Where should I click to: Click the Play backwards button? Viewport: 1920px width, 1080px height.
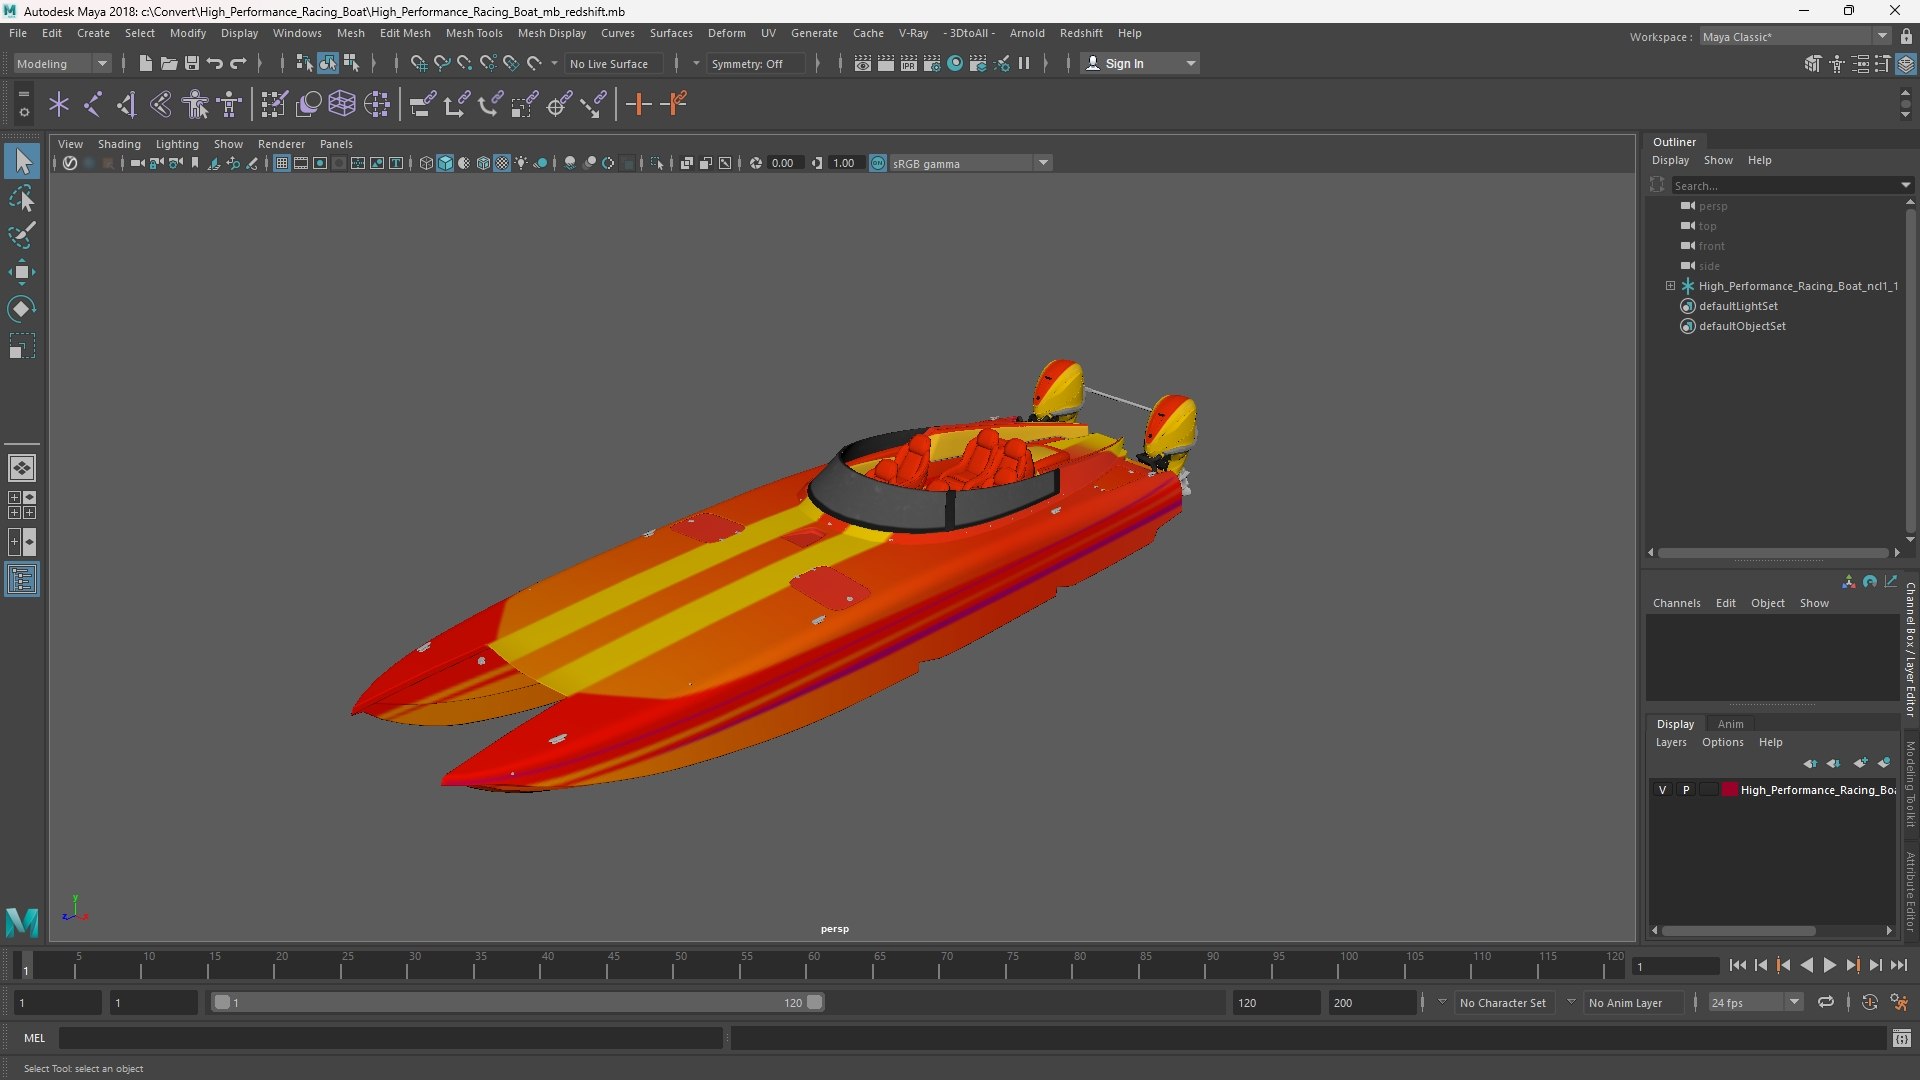click(x=1806, y=966)
